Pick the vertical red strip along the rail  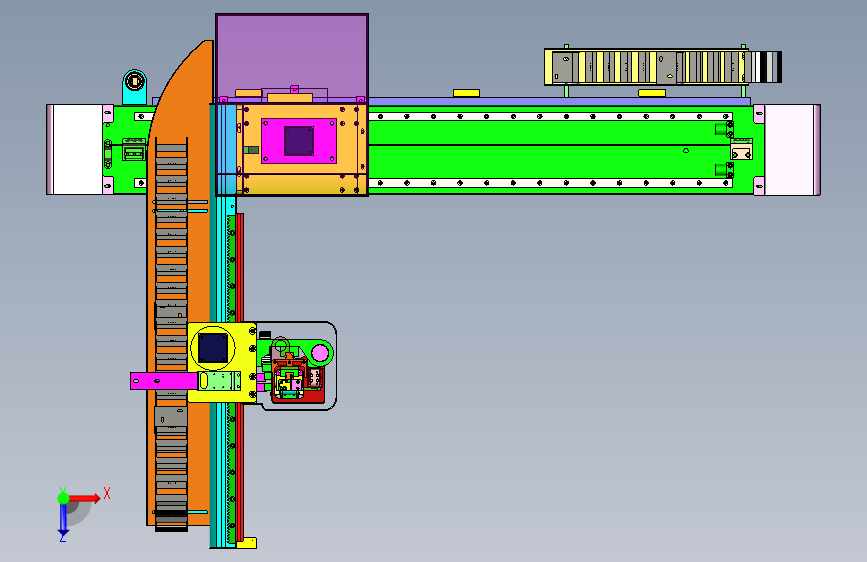[x=239, y=376]
